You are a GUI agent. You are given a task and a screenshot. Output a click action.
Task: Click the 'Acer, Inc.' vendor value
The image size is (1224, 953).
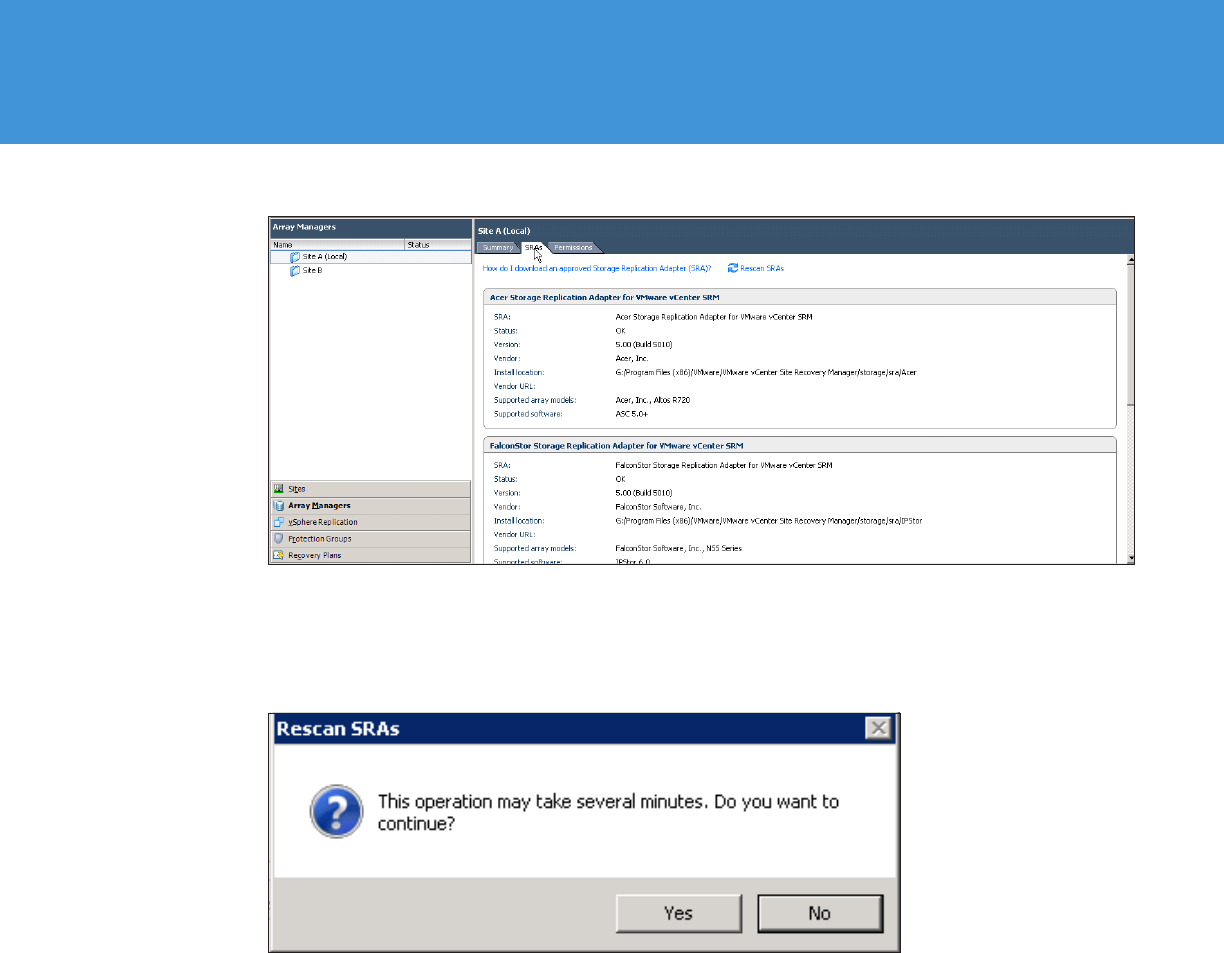633,358
